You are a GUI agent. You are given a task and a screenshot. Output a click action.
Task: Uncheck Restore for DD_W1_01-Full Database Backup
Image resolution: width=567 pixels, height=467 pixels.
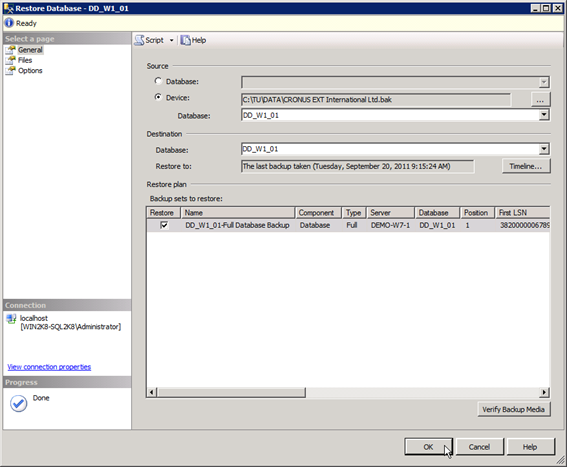pos(164,225)
